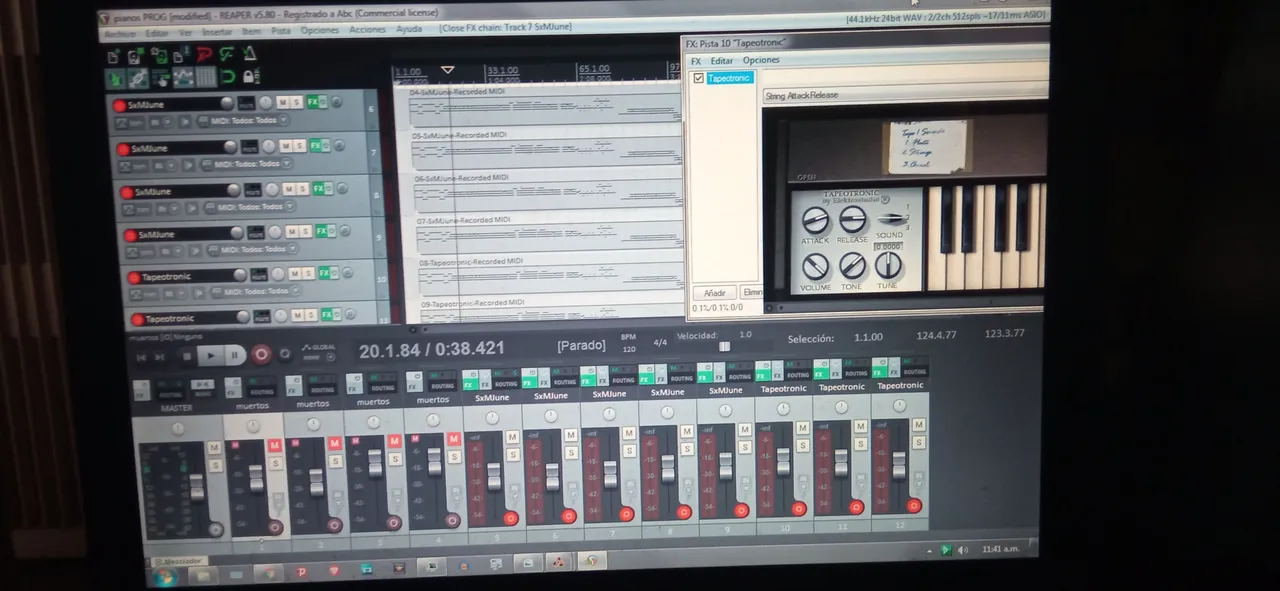The image size is (1280, 591).
Task: Open the Opciones menu in the FX window
Action: [761, 61]
